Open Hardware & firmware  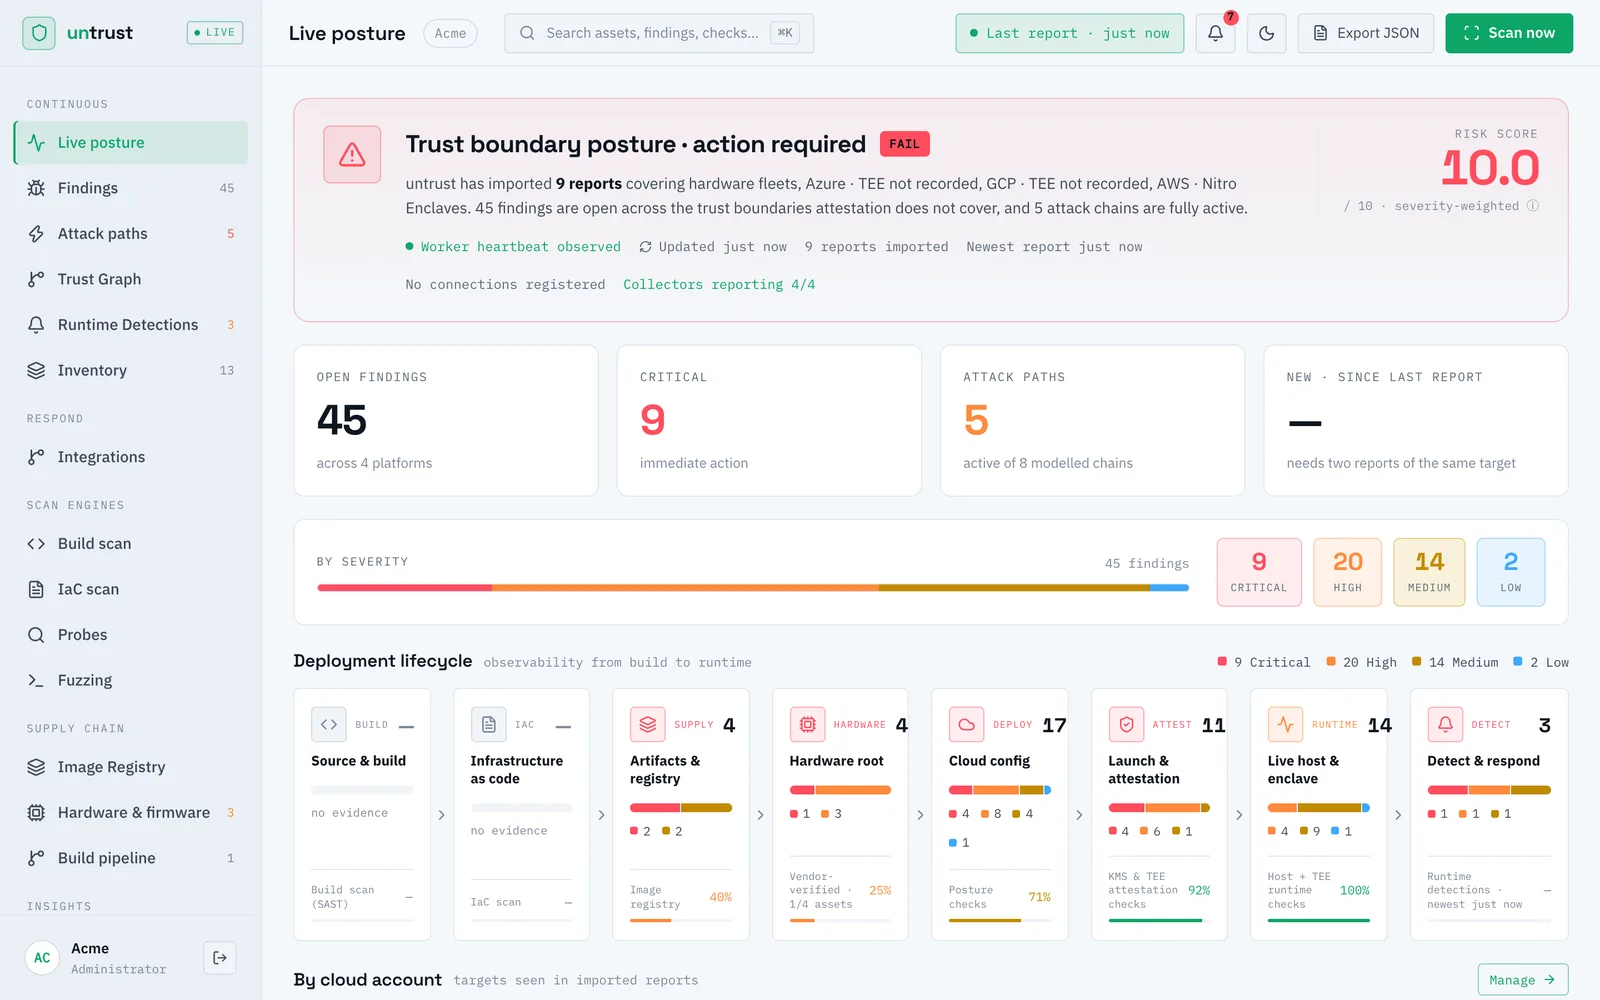(x=131, y=813)
